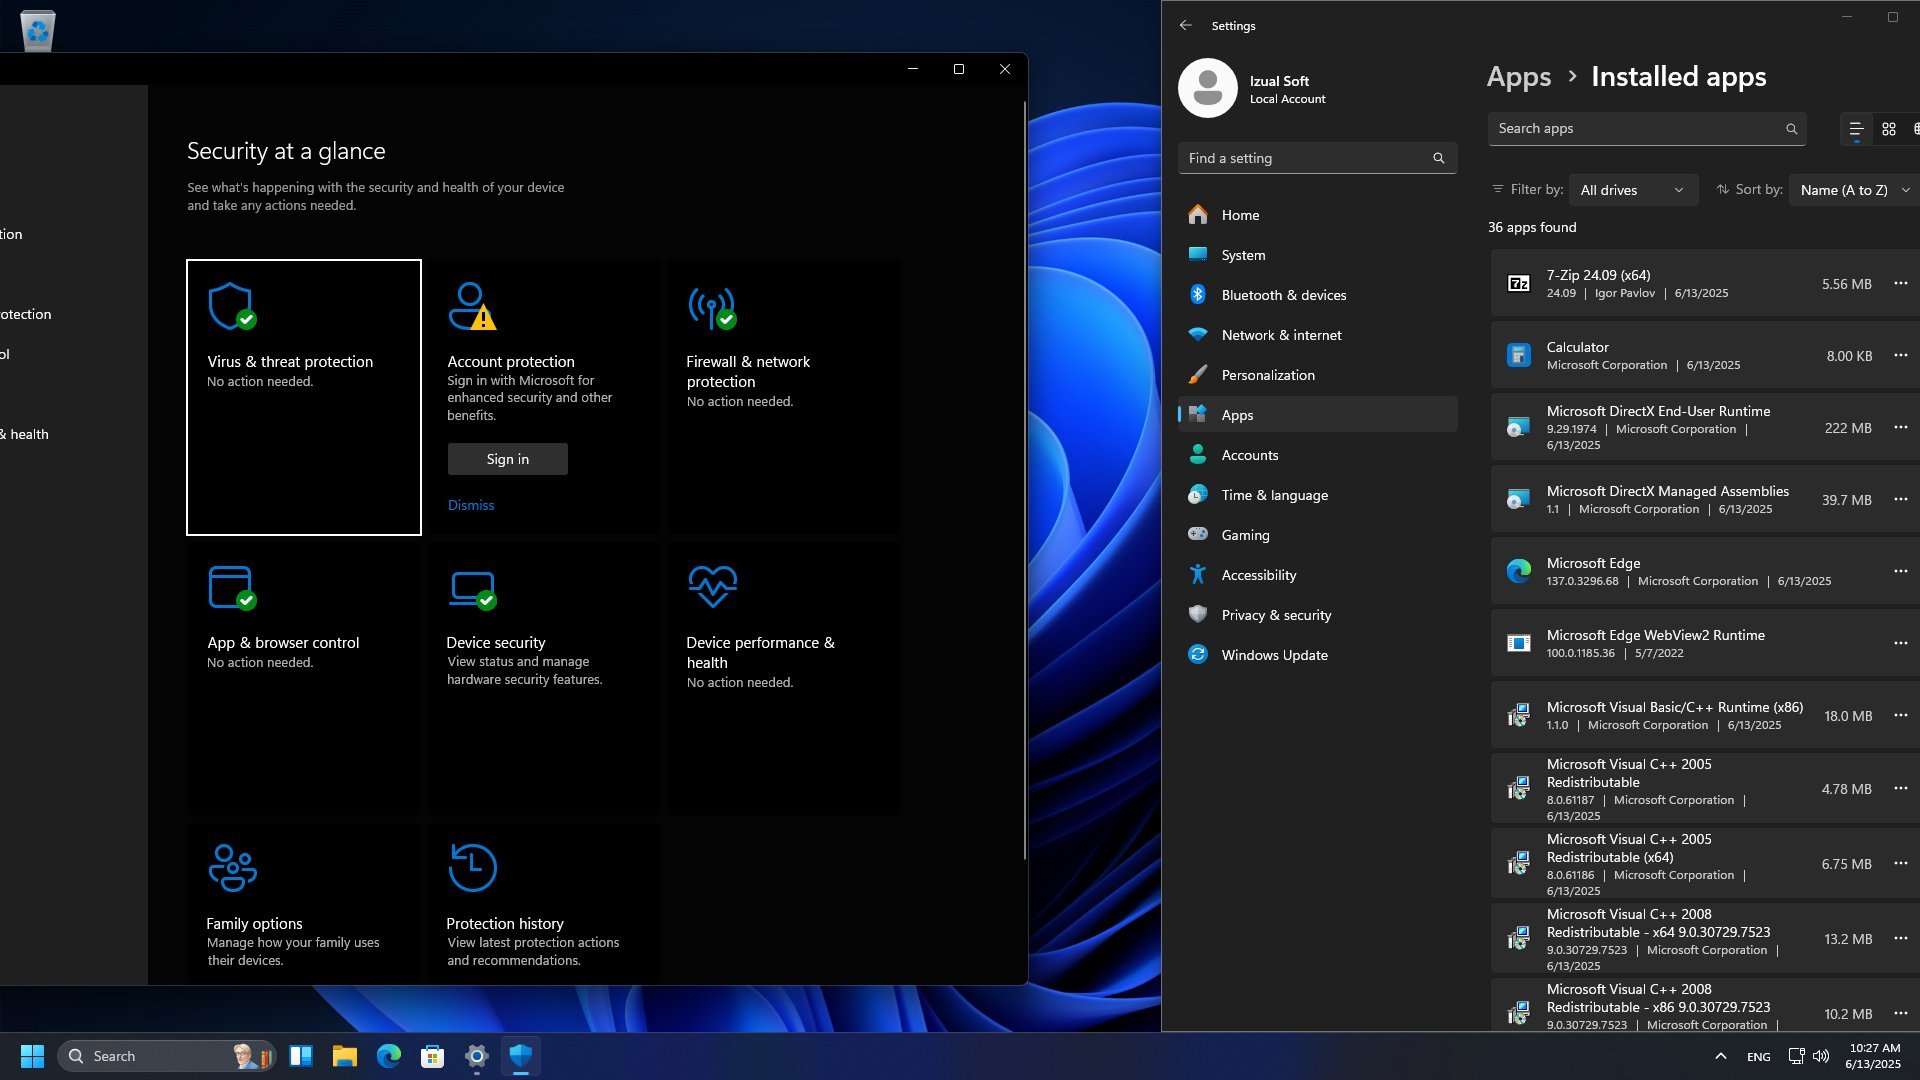Open Device security laptop icon

pyautogui.click(x=472, y=589)
